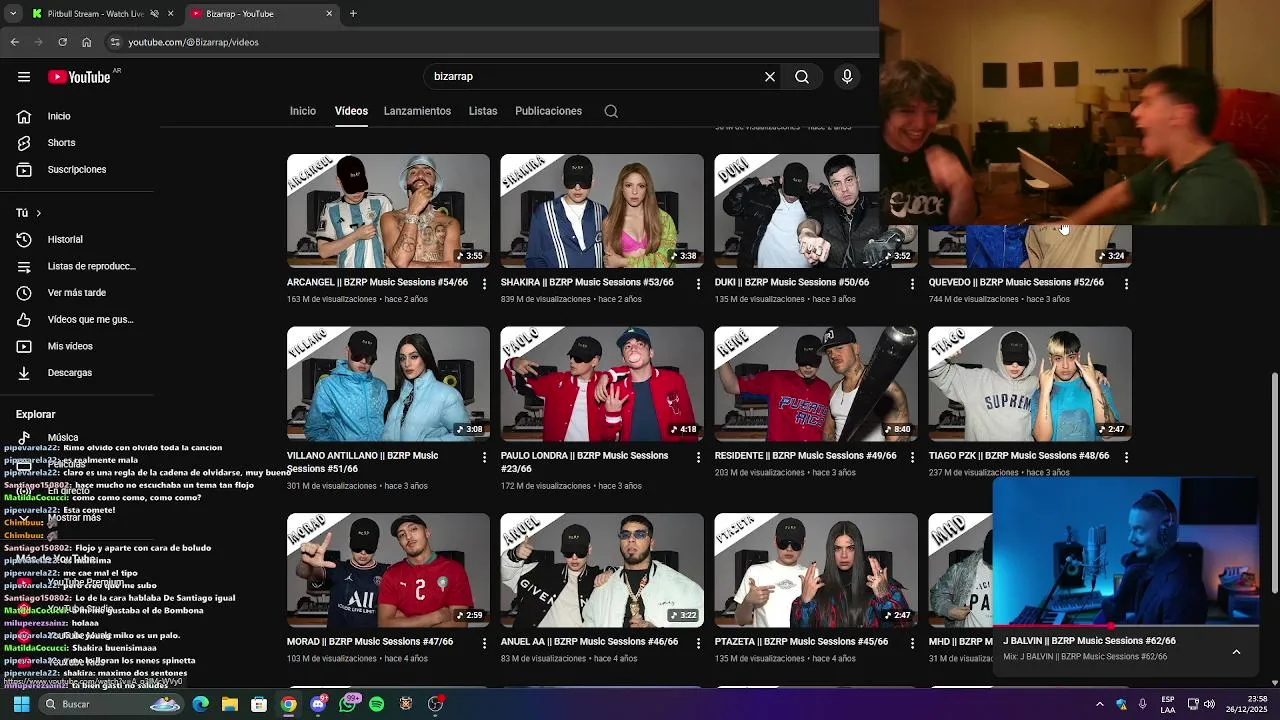Click the PAULO LONDRA video thumbnail
Image resolution: width=1280 pixels, height=720 pixels.
pyautogui.click(x=602, y=384)
